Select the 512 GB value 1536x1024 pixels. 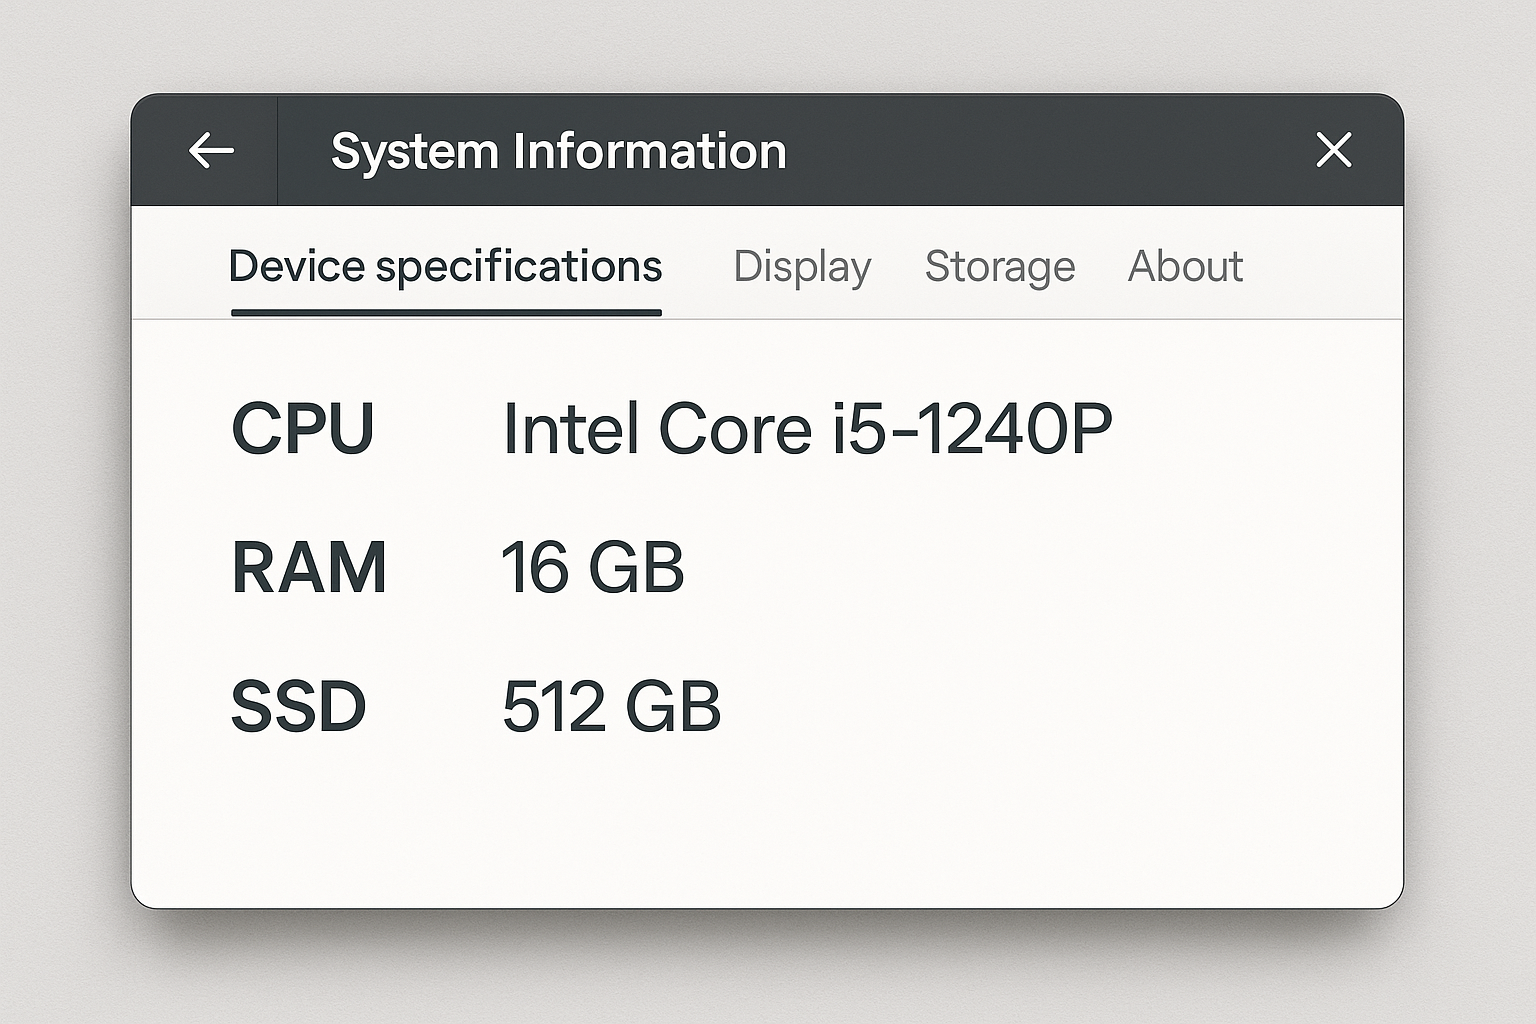point(611,707)
